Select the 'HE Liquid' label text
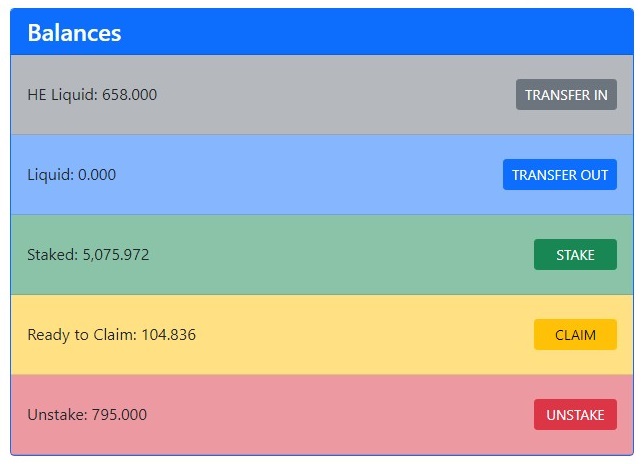 (x=62, y=95)
